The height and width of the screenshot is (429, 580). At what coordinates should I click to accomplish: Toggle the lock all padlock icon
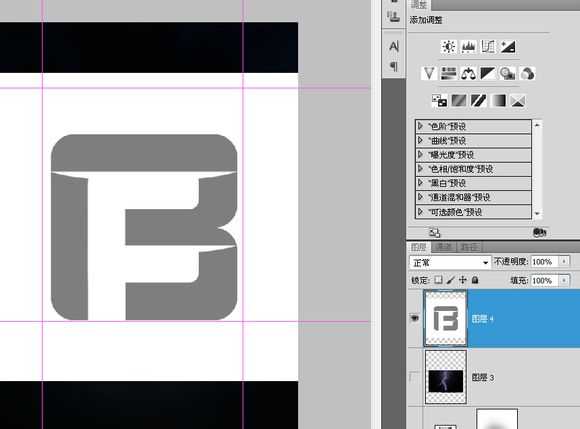(475, 280)
